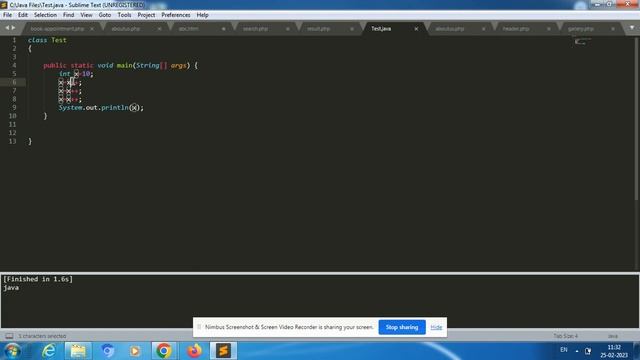640x360 pixels.
Task: Close the result.php tab
Action: point(352,29)
